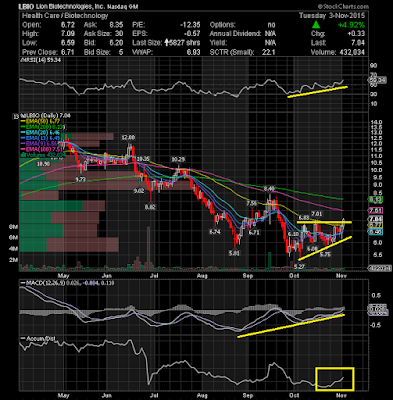The height and width of the screenshot is (400, 393).
Task: Click the Bid Size label
Action: click(x=97, y=52)
